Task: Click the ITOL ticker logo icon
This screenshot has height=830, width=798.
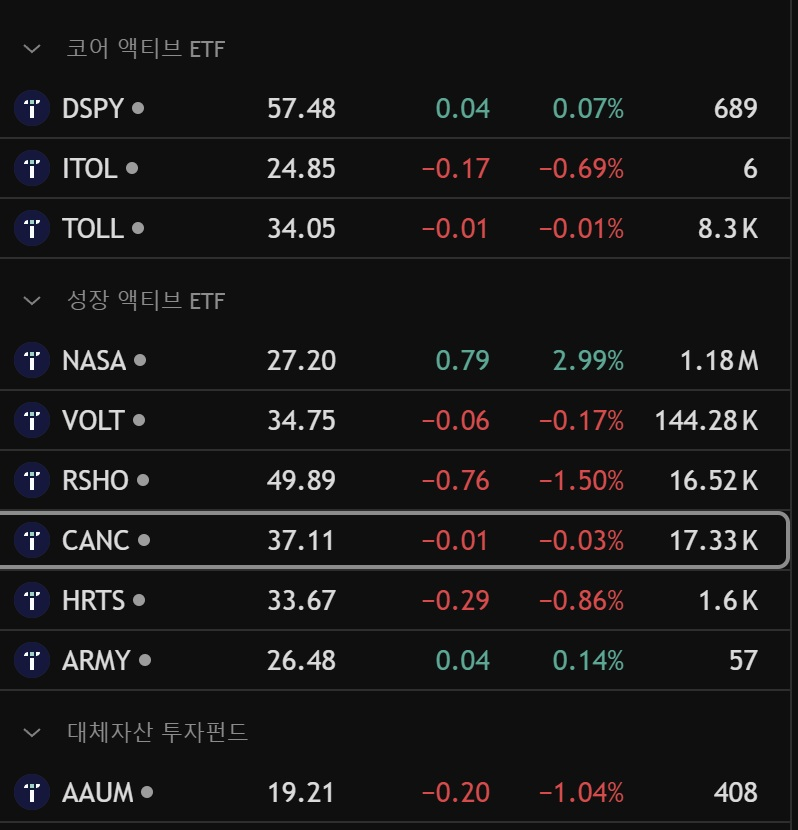Action: [x=32, y=168]
